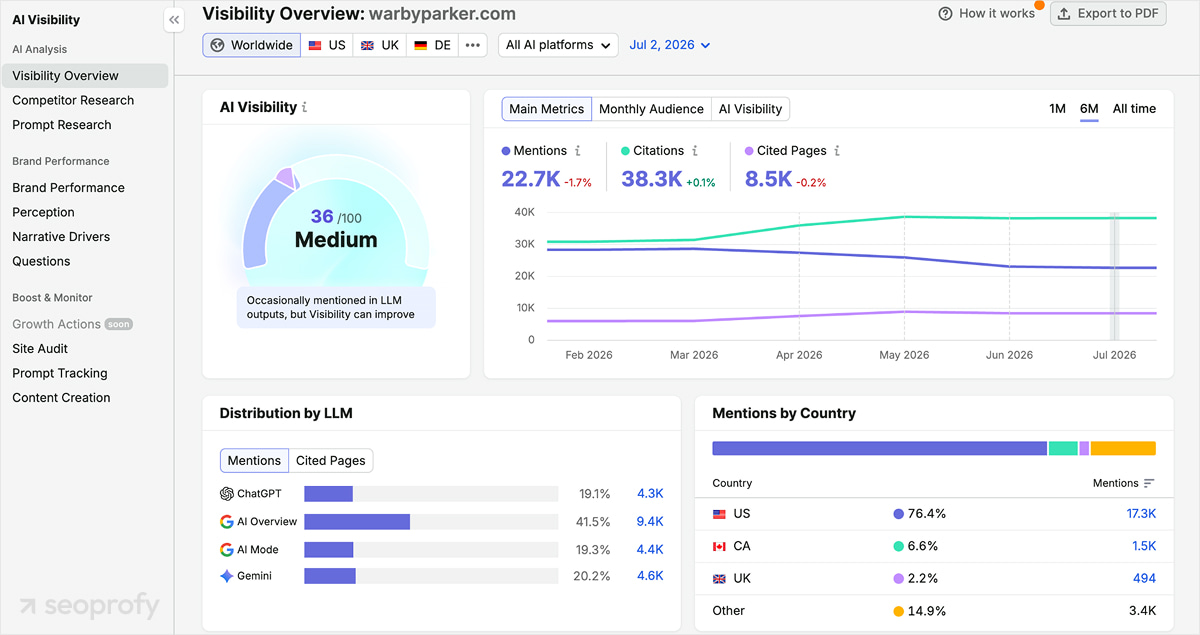Select the Worldwide region tab
The image size is (1200, 635).
pos(251,45)
